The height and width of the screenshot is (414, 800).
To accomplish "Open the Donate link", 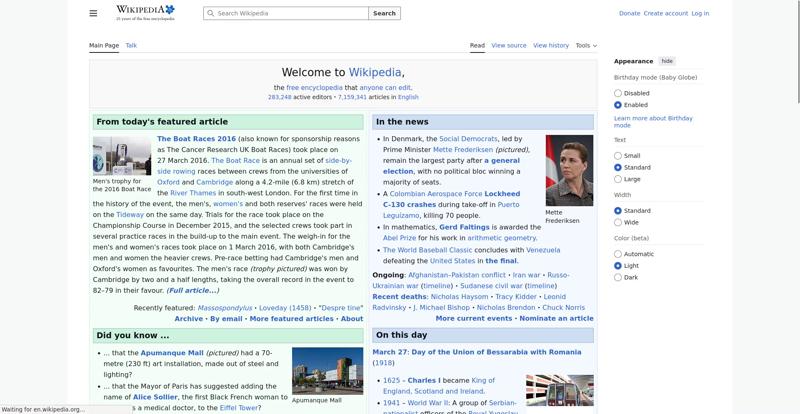I will (629, 13).
